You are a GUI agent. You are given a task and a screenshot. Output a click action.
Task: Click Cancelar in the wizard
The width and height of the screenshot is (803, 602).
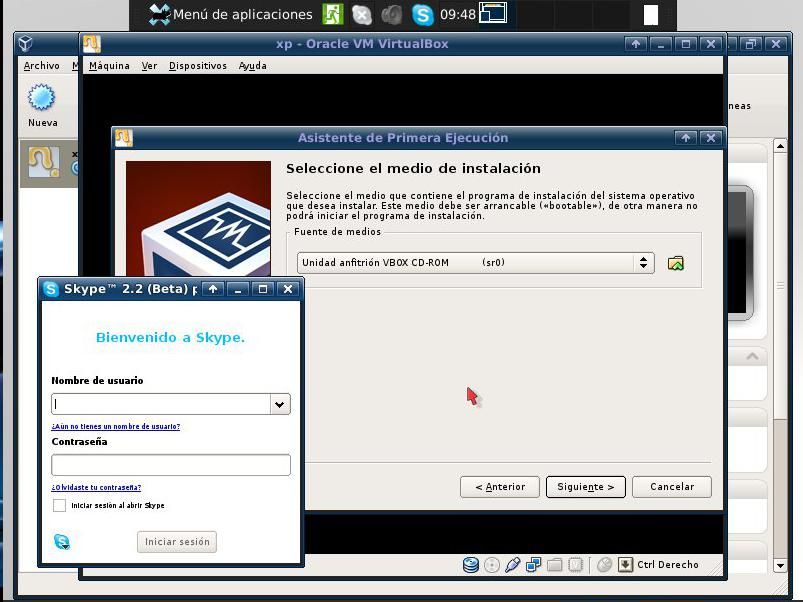[672, 487]
